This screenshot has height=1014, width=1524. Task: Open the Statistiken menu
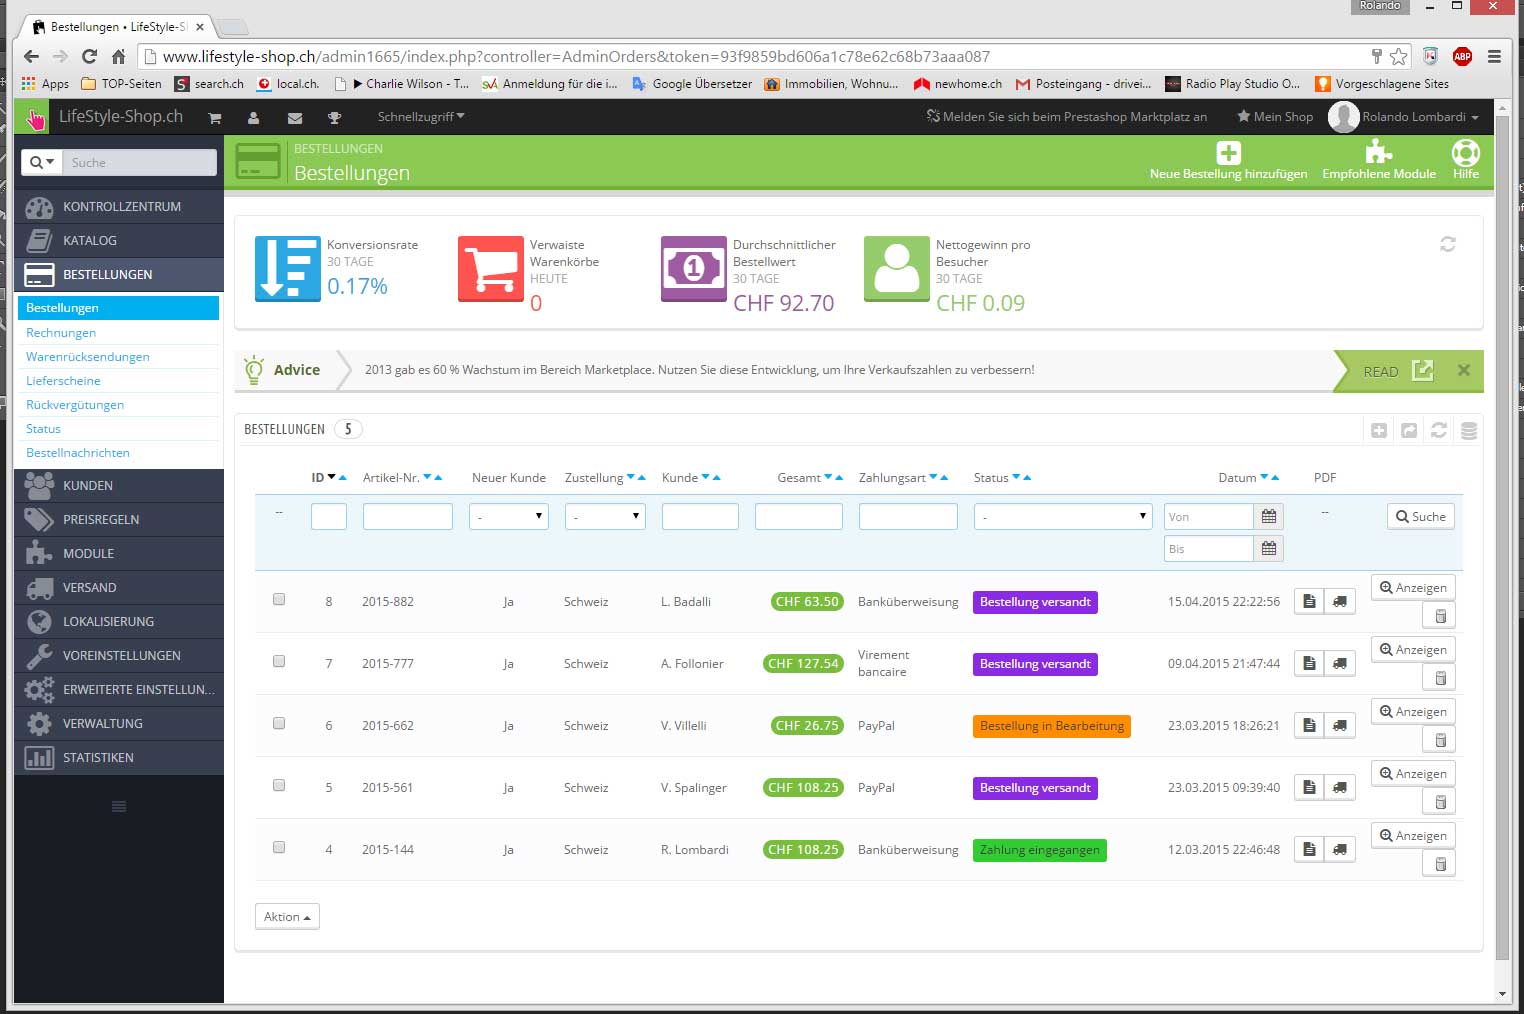119,758
